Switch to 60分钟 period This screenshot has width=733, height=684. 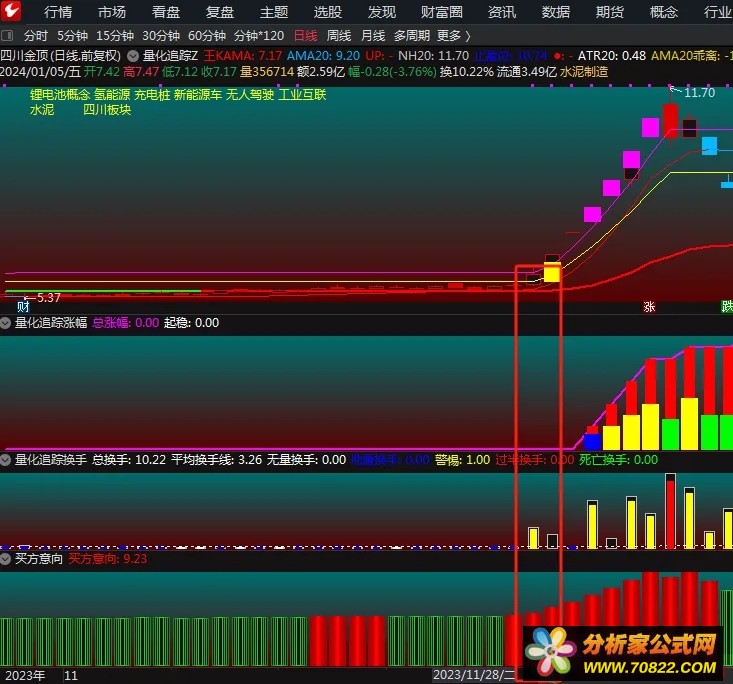point(207,36)
